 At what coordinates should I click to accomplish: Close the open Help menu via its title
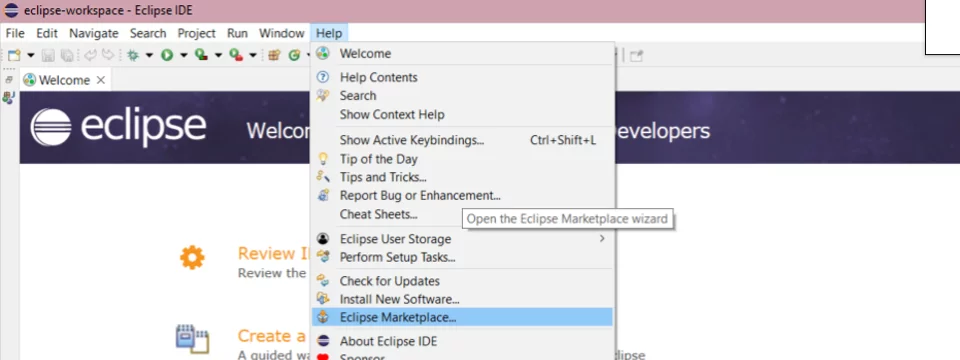coord(329,33)
